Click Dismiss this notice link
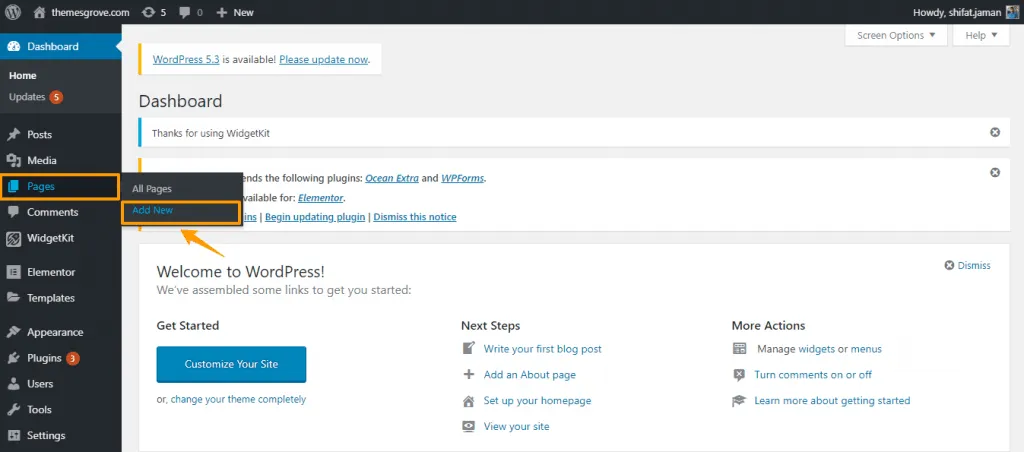 [415, 217]
